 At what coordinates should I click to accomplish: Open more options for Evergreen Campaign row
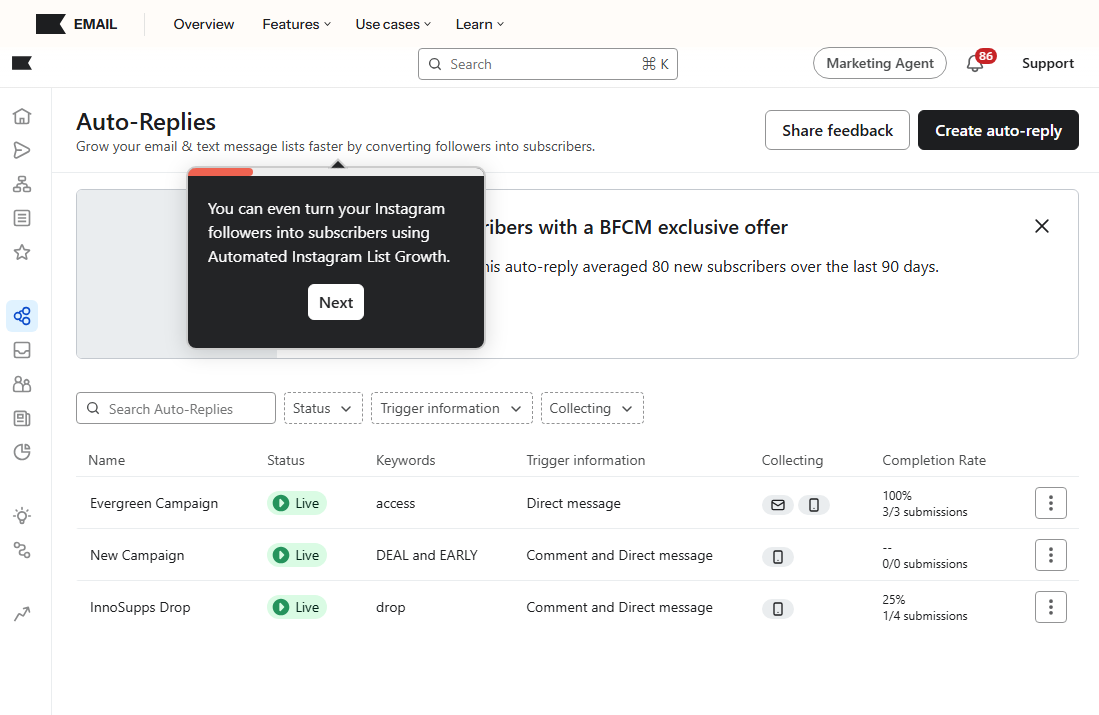(1050, 503)
